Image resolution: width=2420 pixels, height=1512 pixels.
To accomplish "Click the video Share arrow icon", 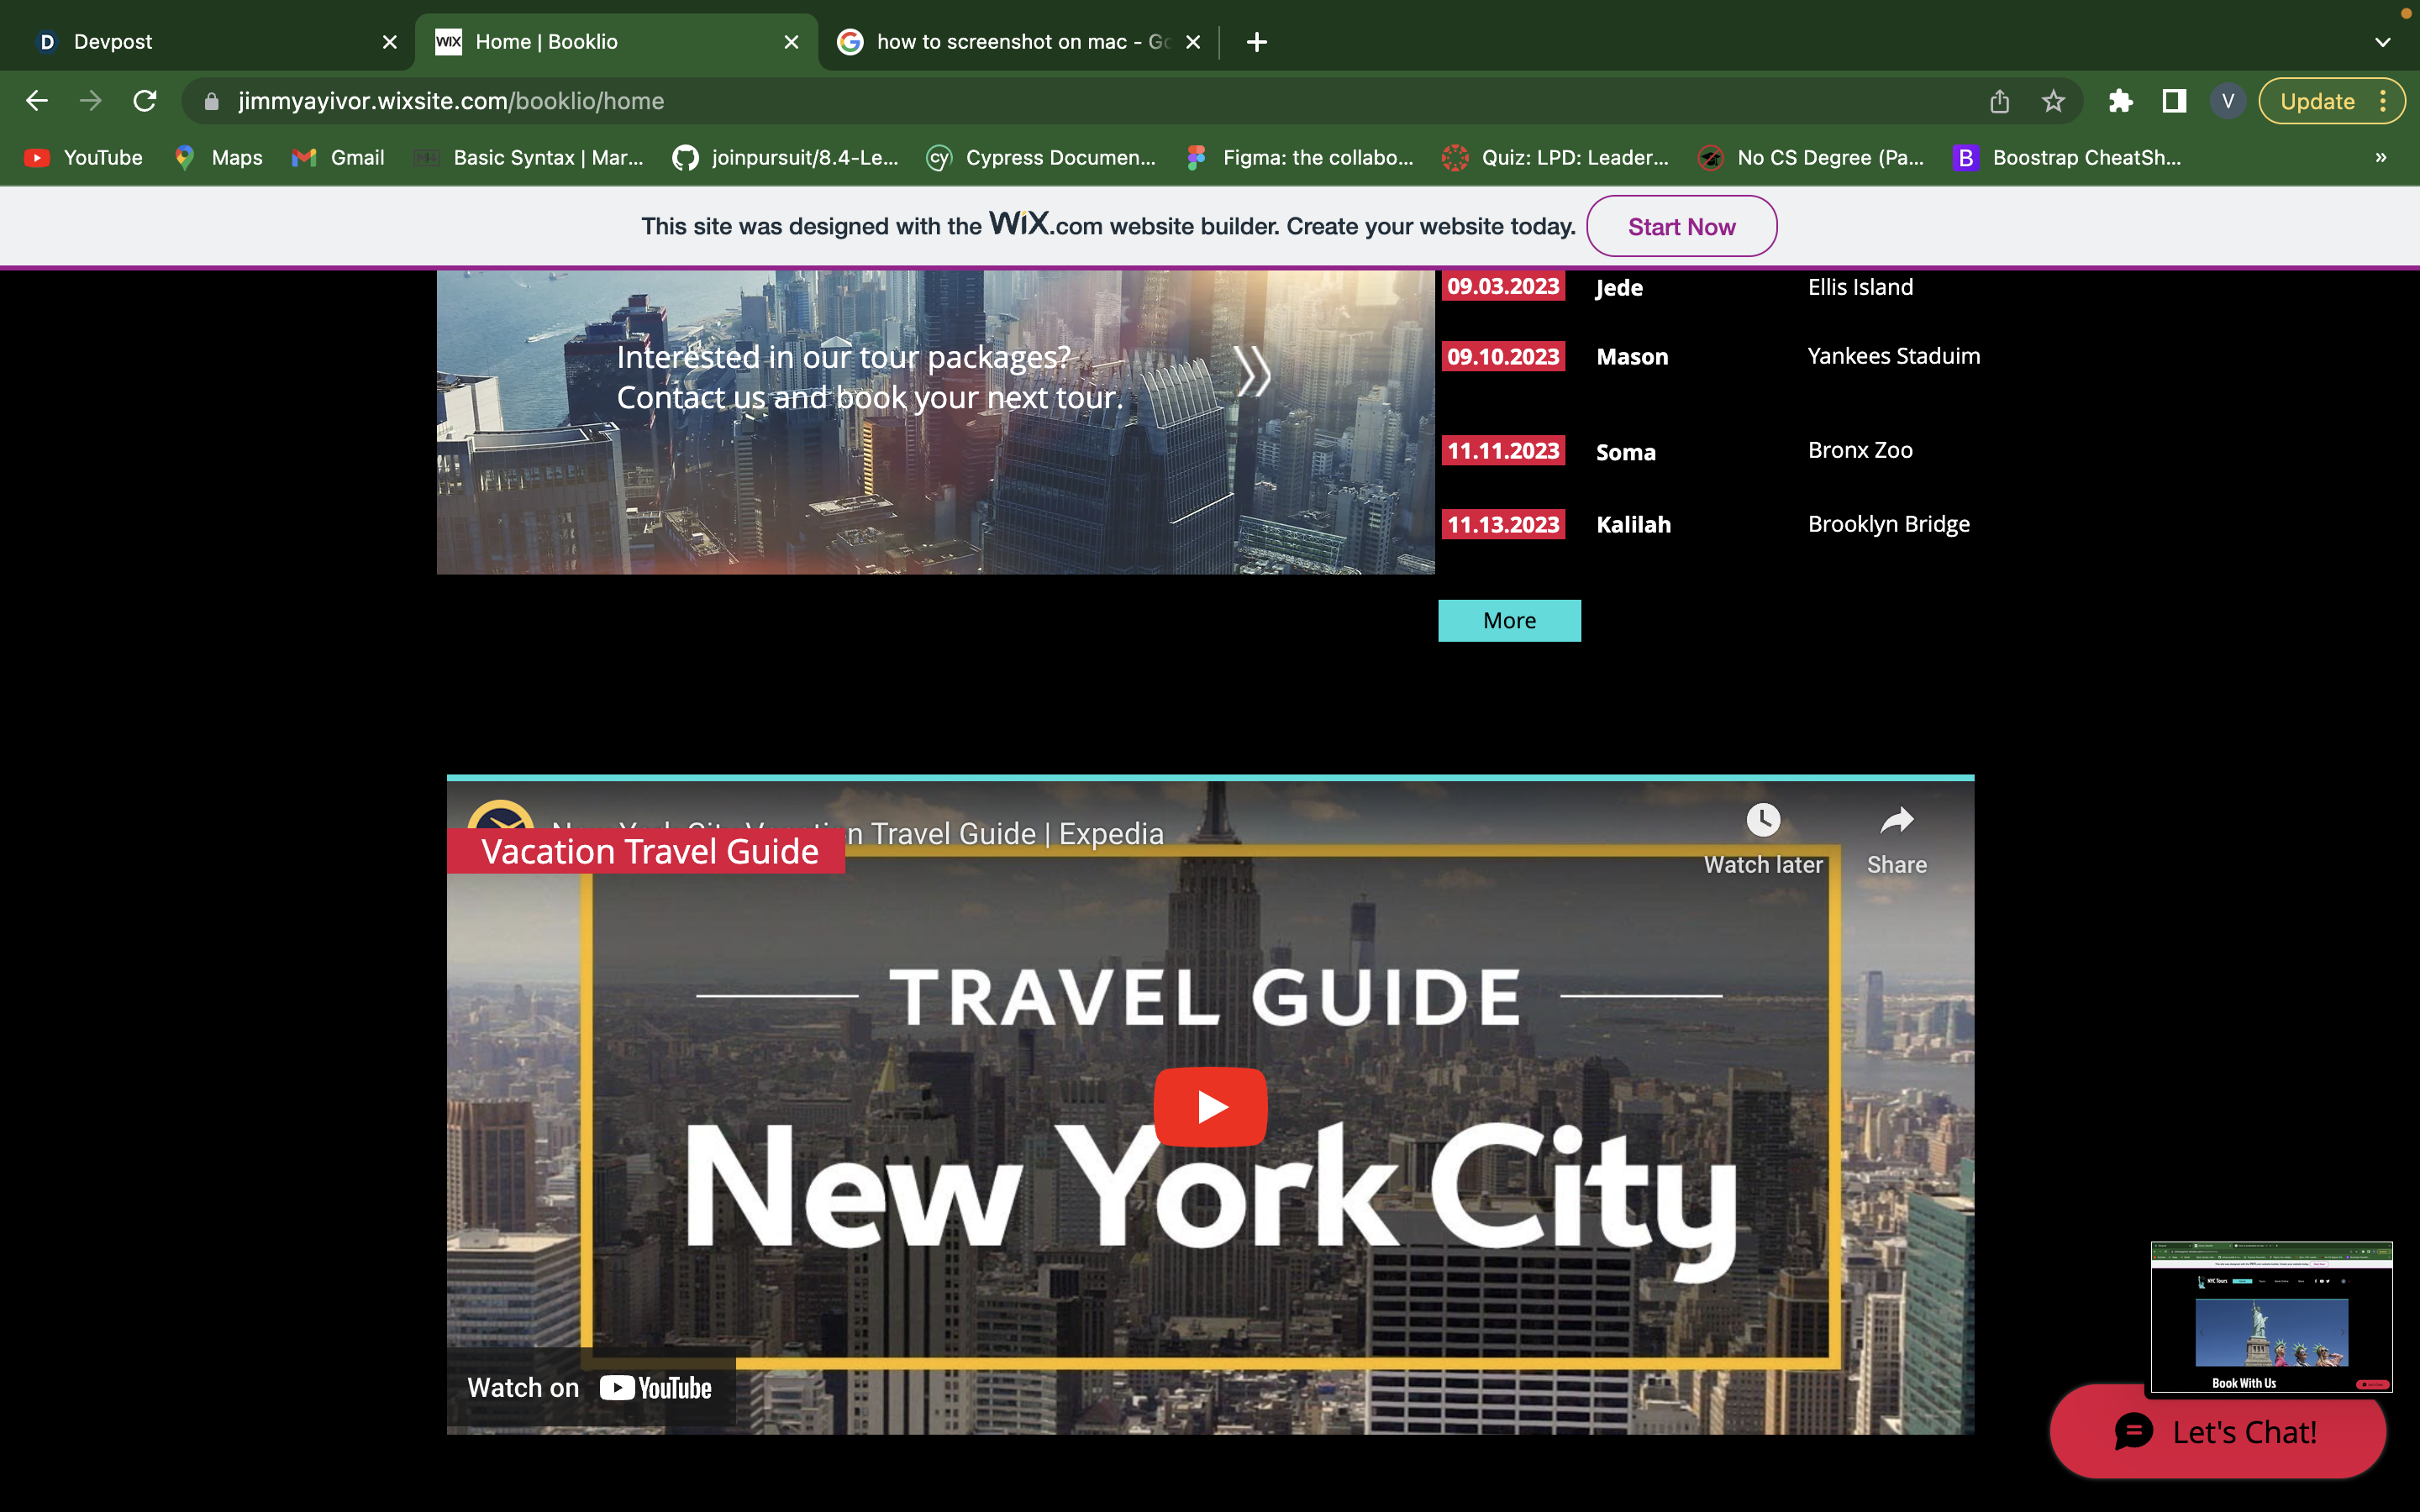I will pos(1896,821).
